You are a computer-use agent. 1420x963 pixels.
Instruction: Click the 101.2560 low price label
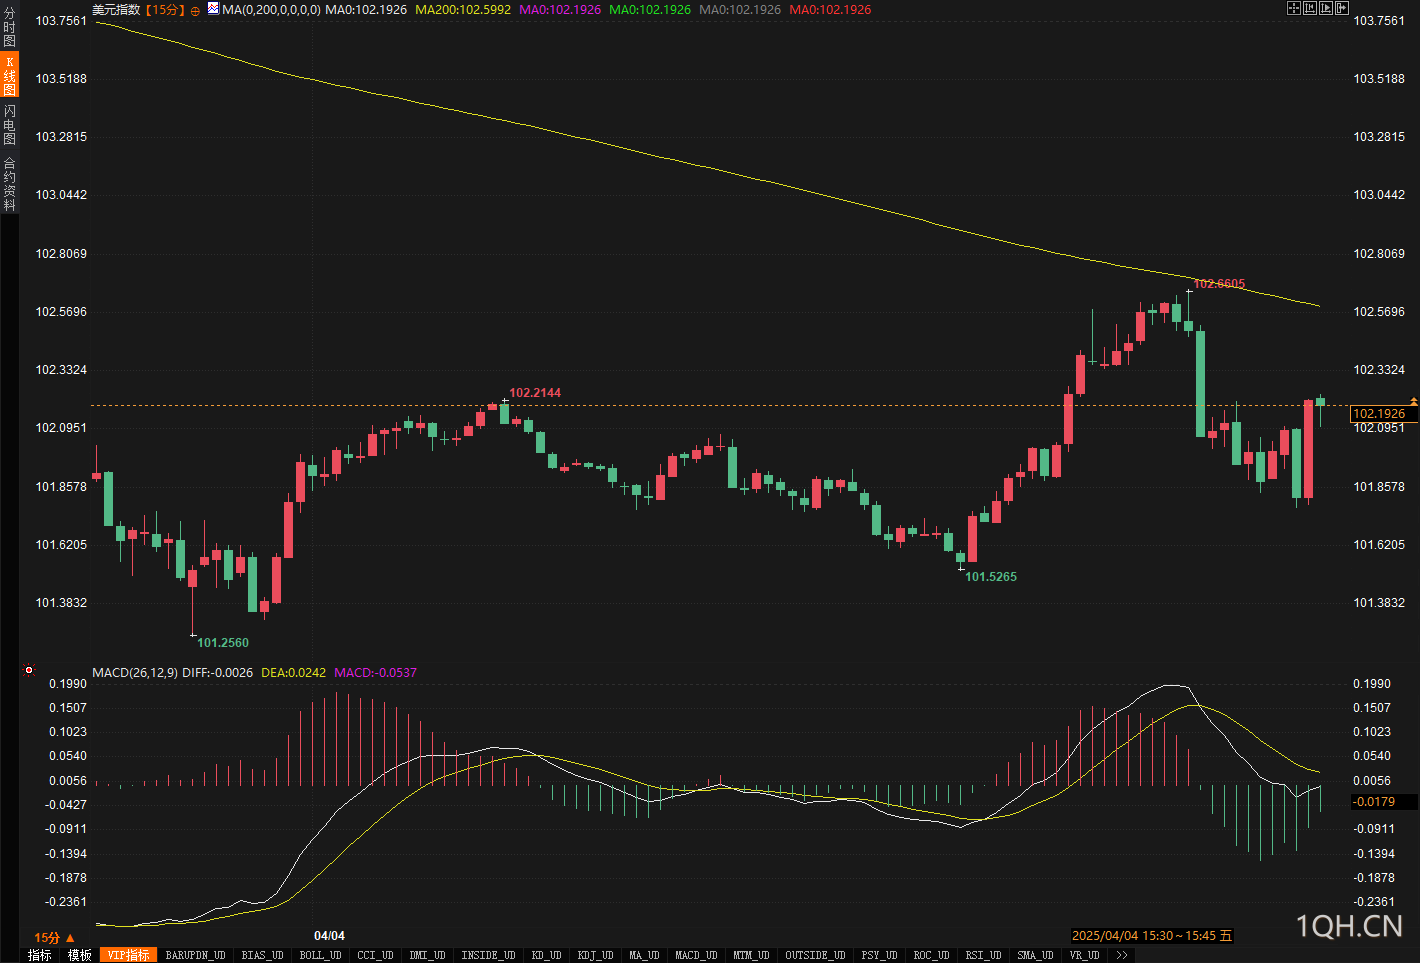coord(223,643)
